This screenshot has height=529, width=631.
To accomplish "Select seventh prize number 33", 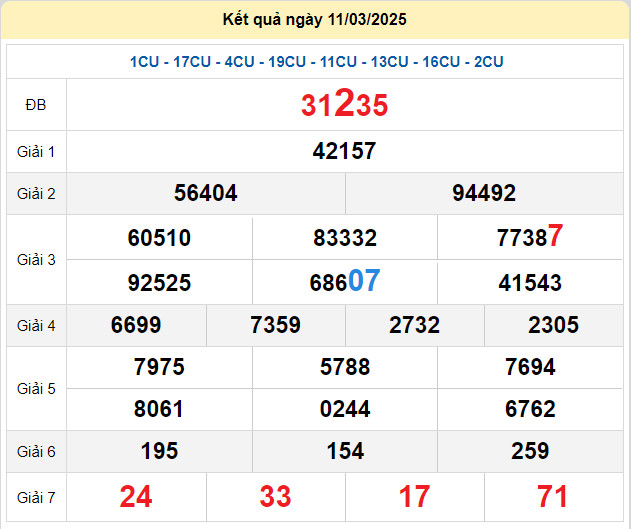I will (x=275, y=497).
